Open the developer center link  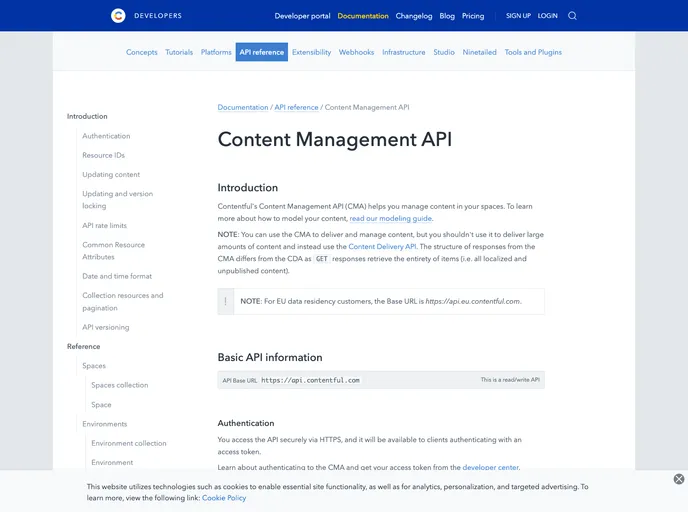pyautogui.click(x=491, y=467)
